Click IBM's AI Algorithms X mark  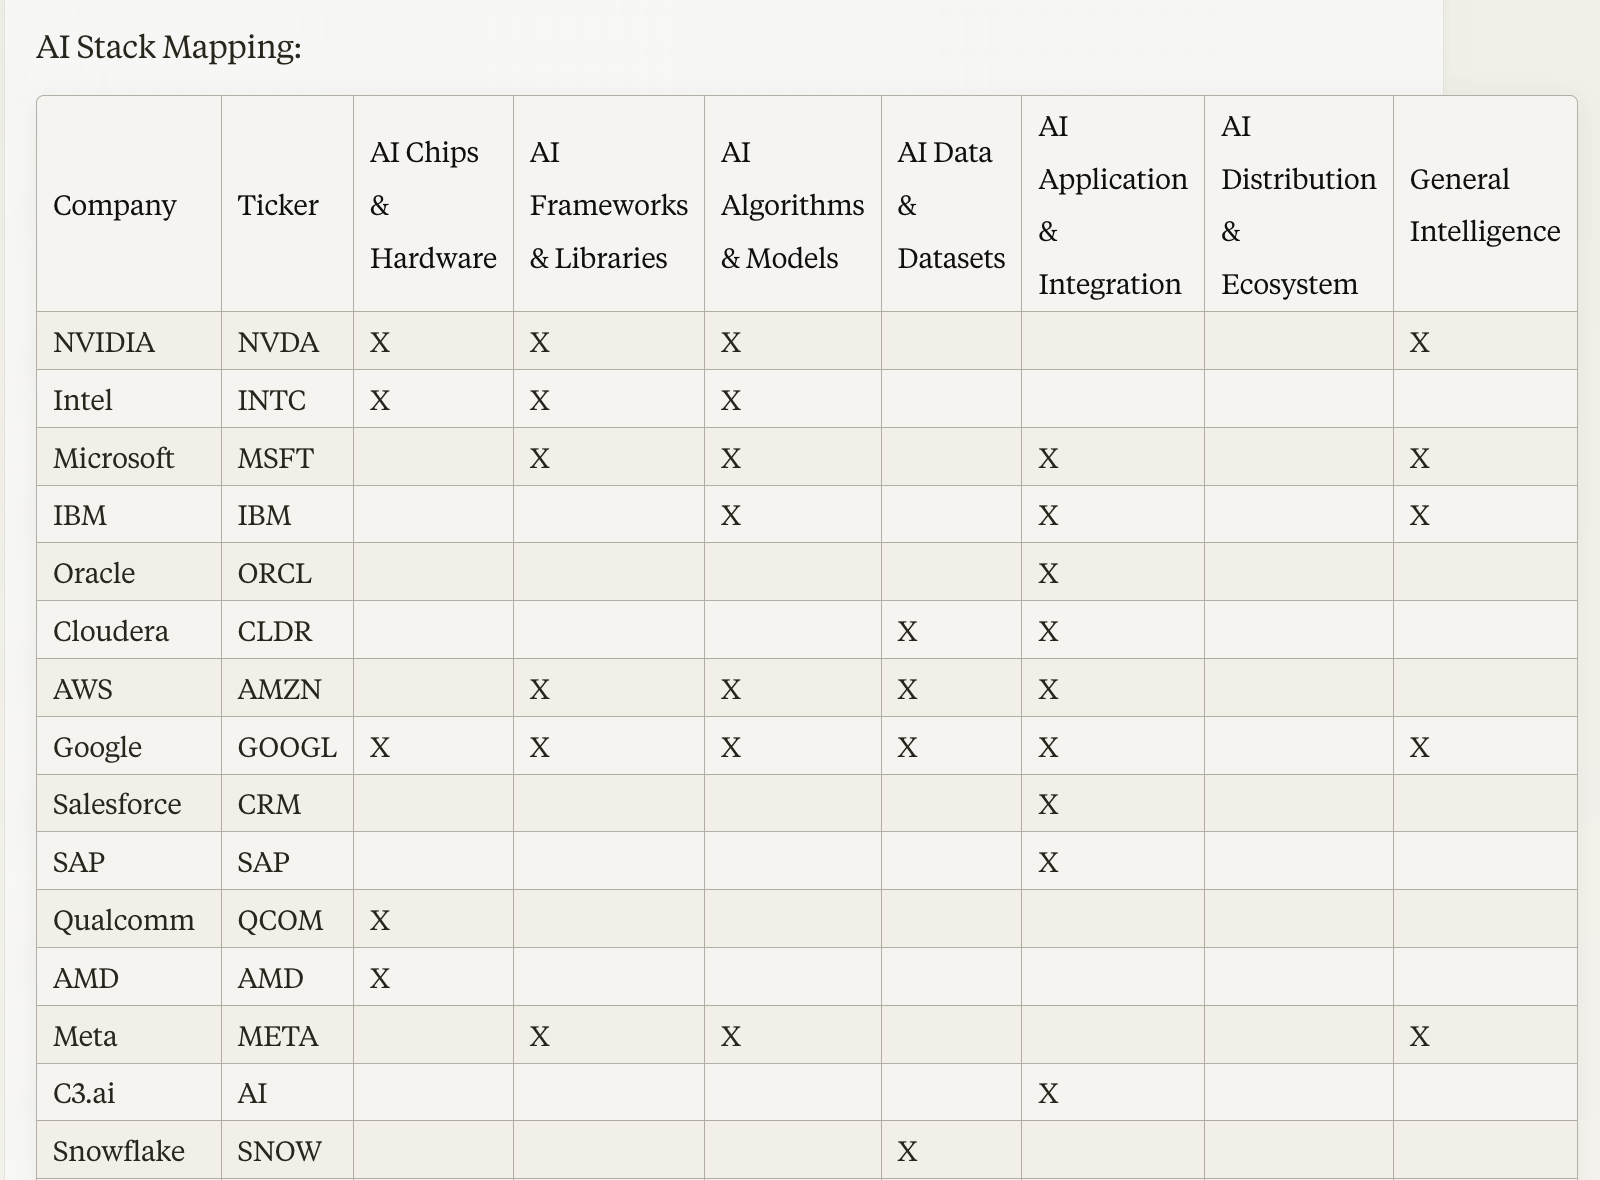pos(731,515)
